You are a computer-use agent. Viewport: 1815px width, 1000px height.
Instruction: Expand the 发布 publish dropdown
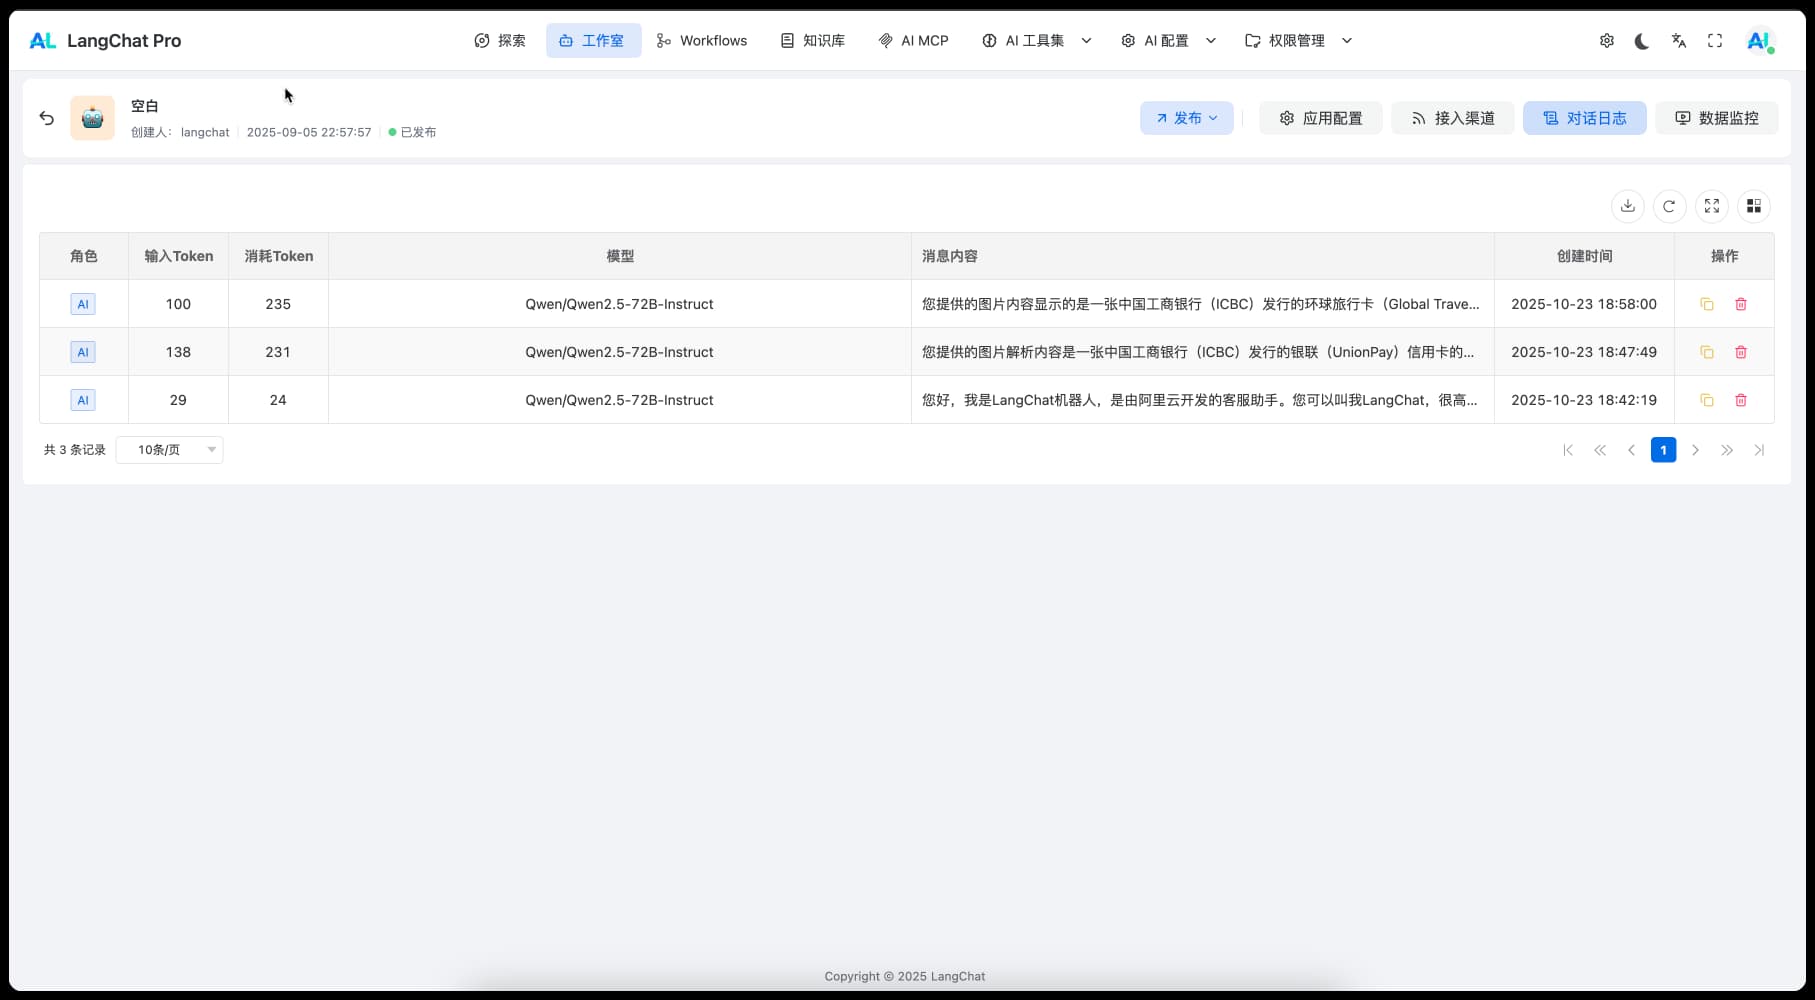point(1186,118)
